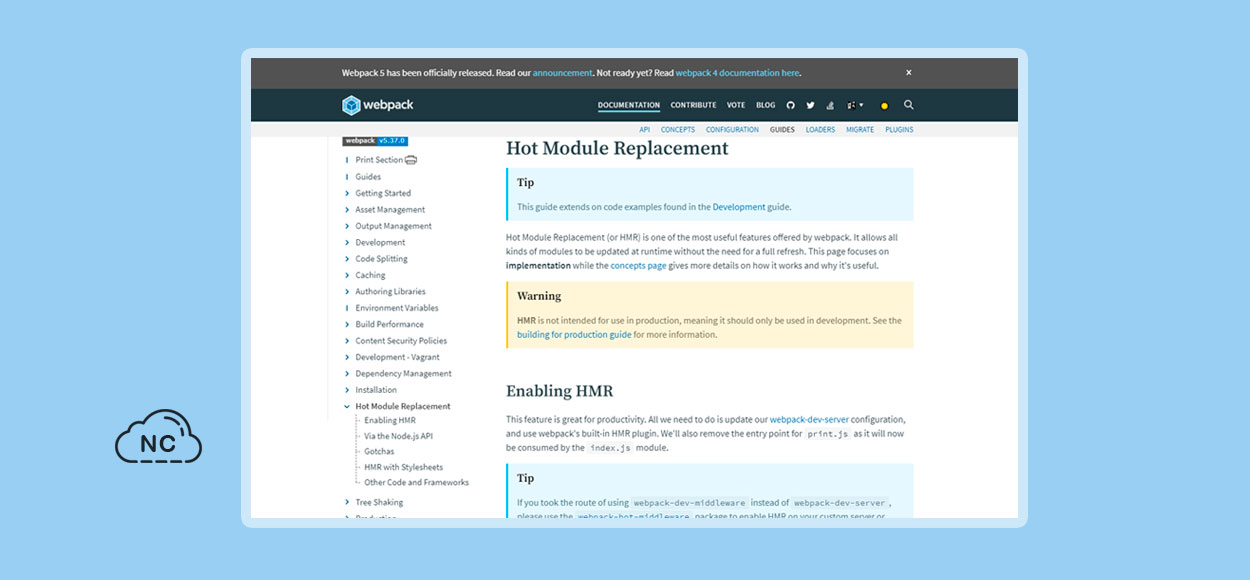Click the Hot Module Replacement heading
The width and height of the screenshot is (1250, 580).
tap(617, 148)
